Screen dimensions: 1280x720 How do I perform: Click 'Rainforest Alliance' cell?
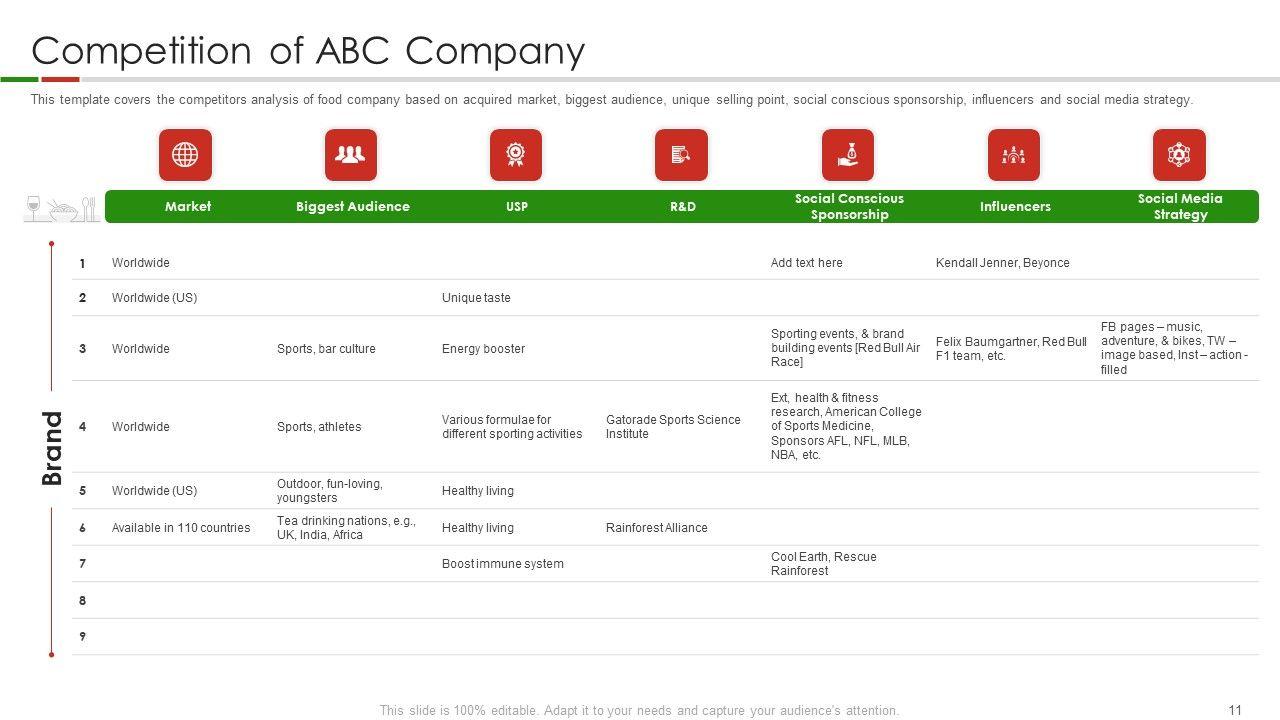[x=656, y=528]
